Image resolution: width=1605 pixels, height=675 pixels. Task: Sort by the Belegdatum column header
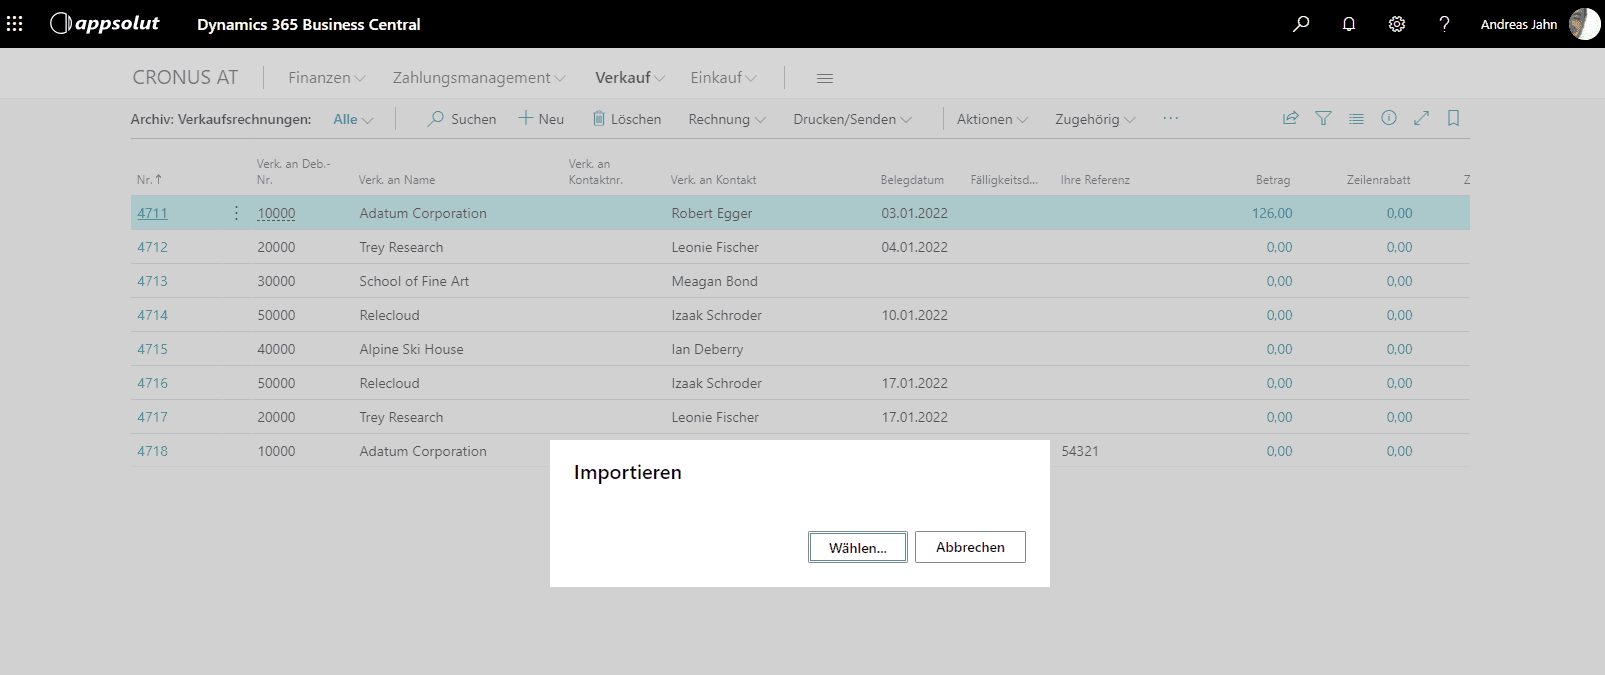[x=911, y=180]
